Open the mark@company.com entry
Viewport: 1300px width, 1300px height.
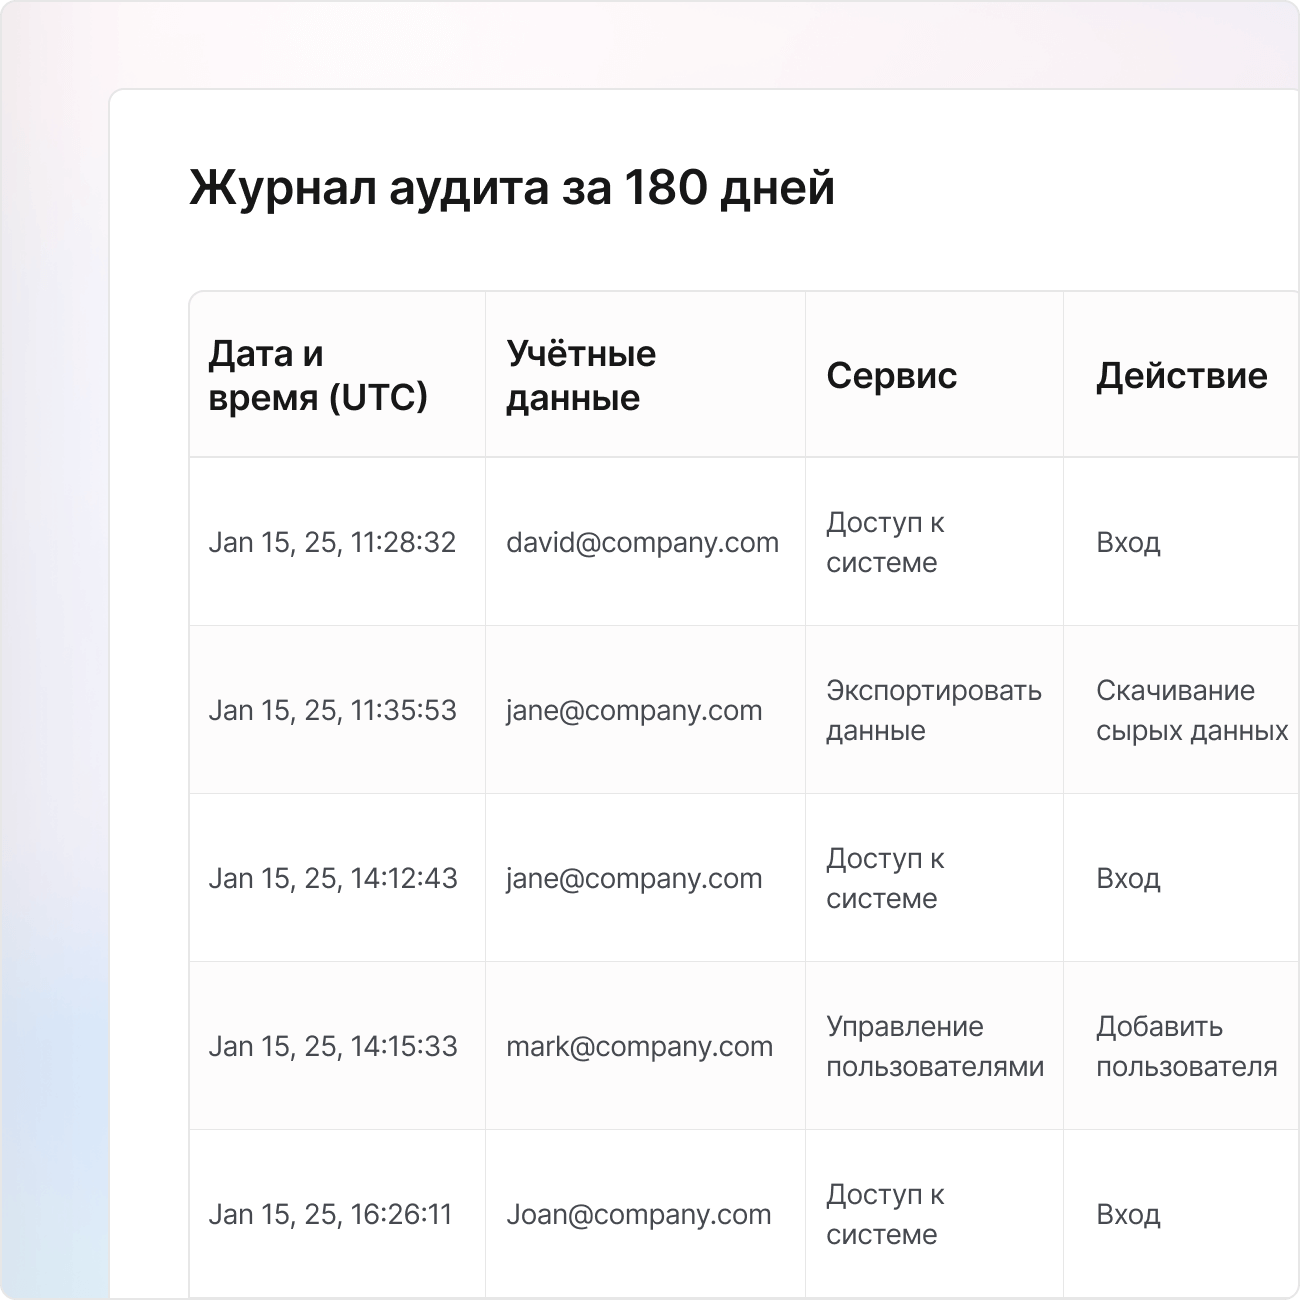[x=639, y=1046]
